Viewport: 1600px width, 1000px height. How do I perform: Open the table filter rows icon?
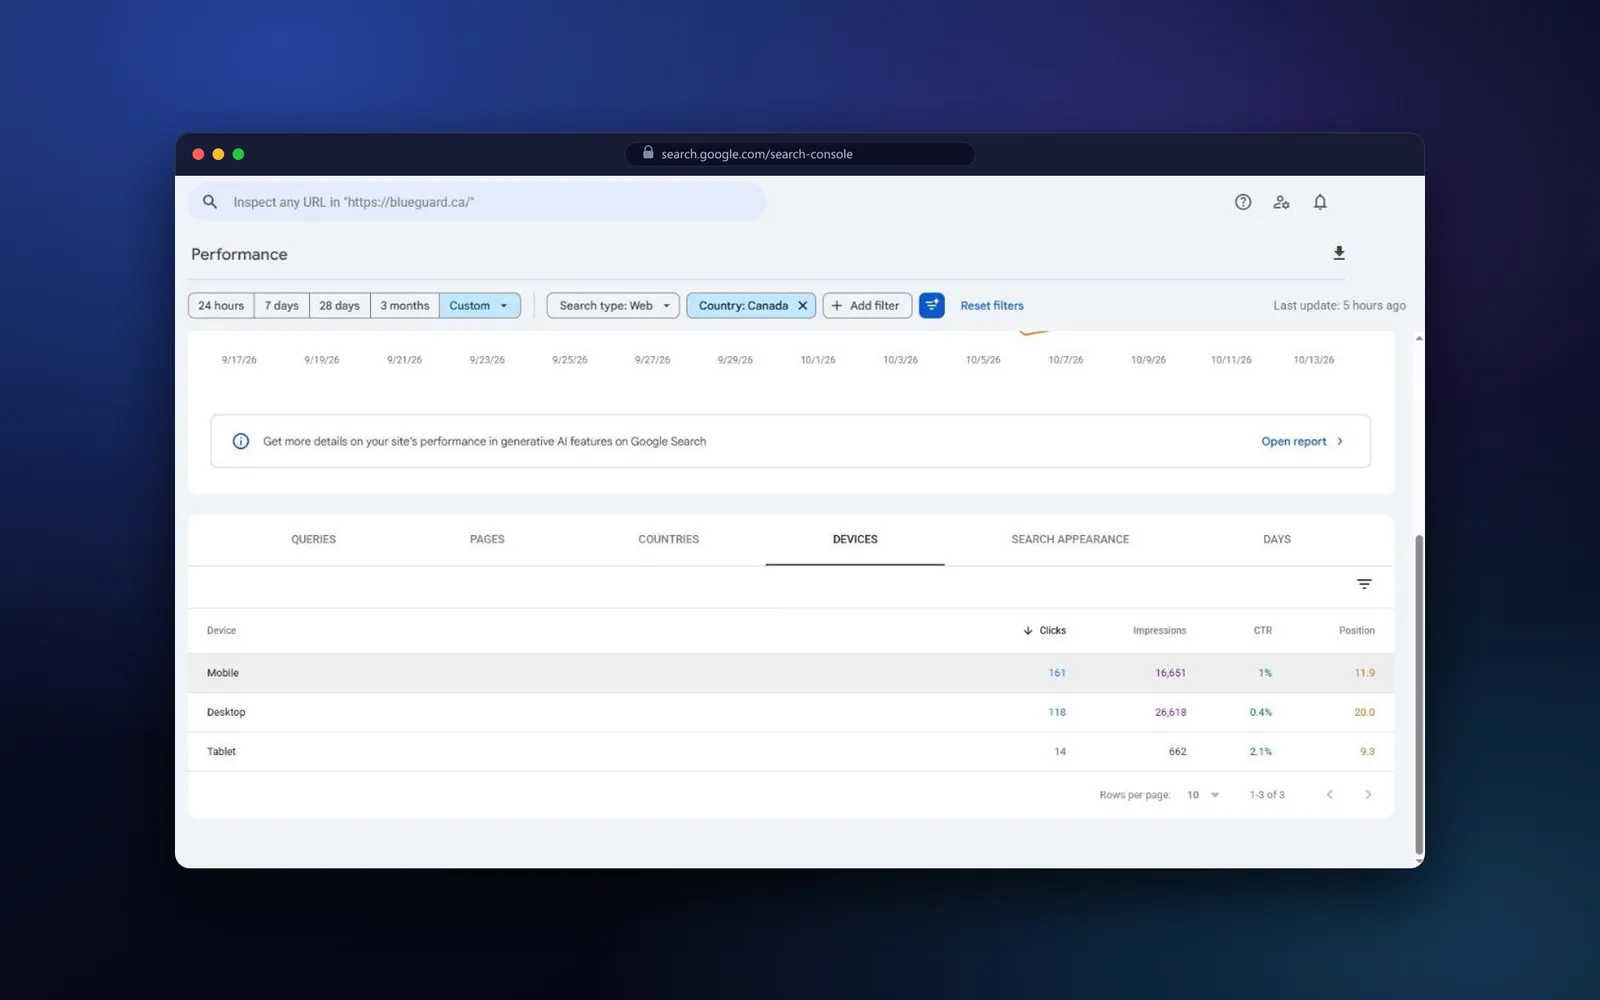pos(1364,584)
